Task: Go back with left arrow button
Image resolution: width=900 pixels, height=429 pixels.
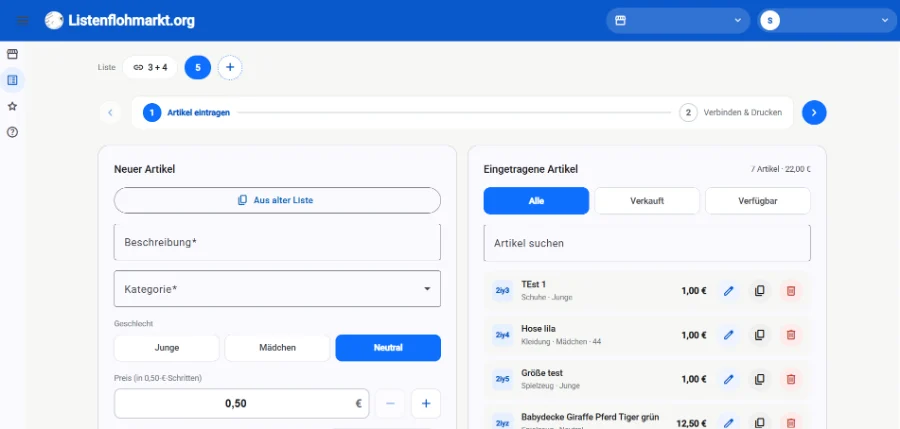Action: click(110, 113)
